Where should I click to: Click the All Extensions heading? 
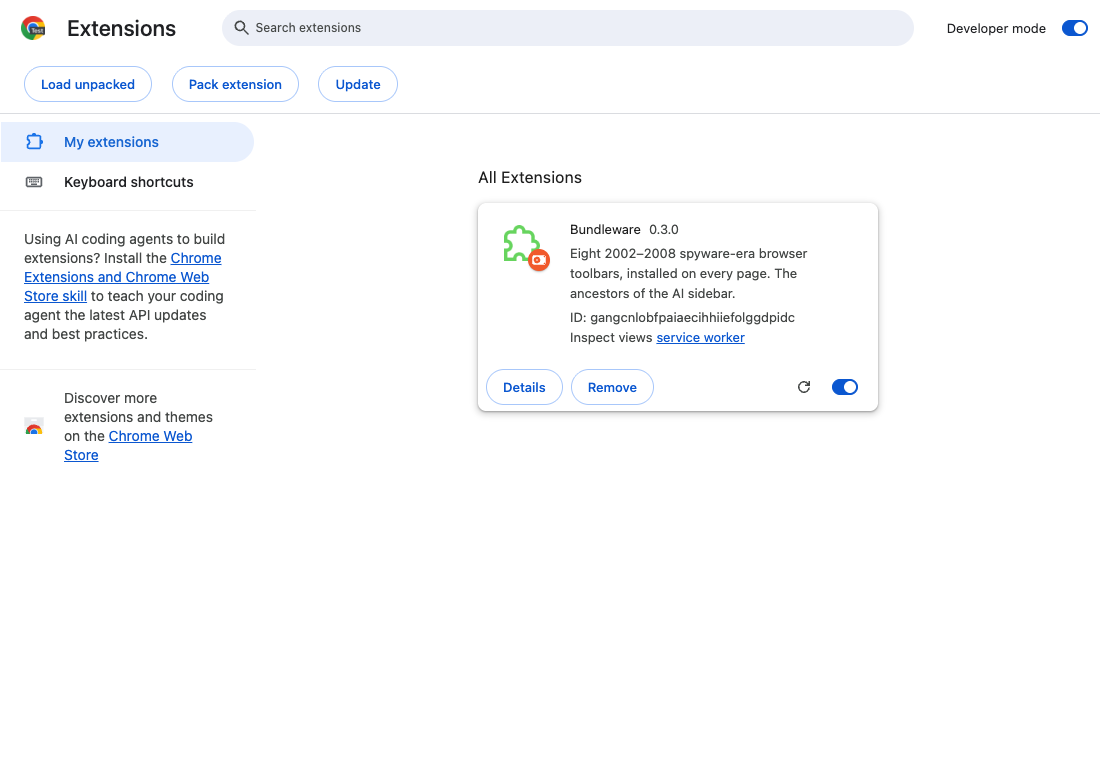530,178
